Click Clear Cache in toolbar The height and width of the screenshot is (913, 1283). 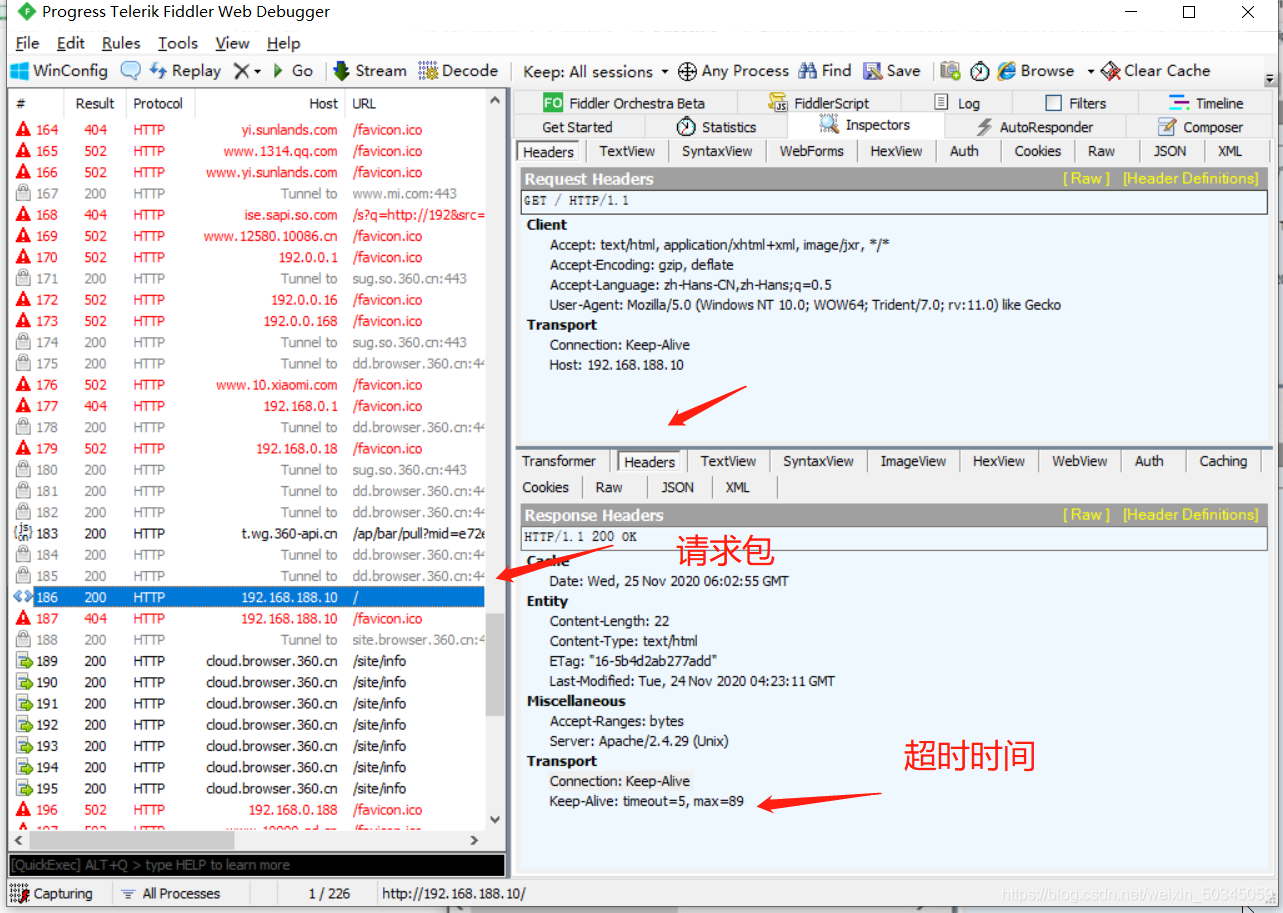pyautogui.click(x=1156, y=71)
